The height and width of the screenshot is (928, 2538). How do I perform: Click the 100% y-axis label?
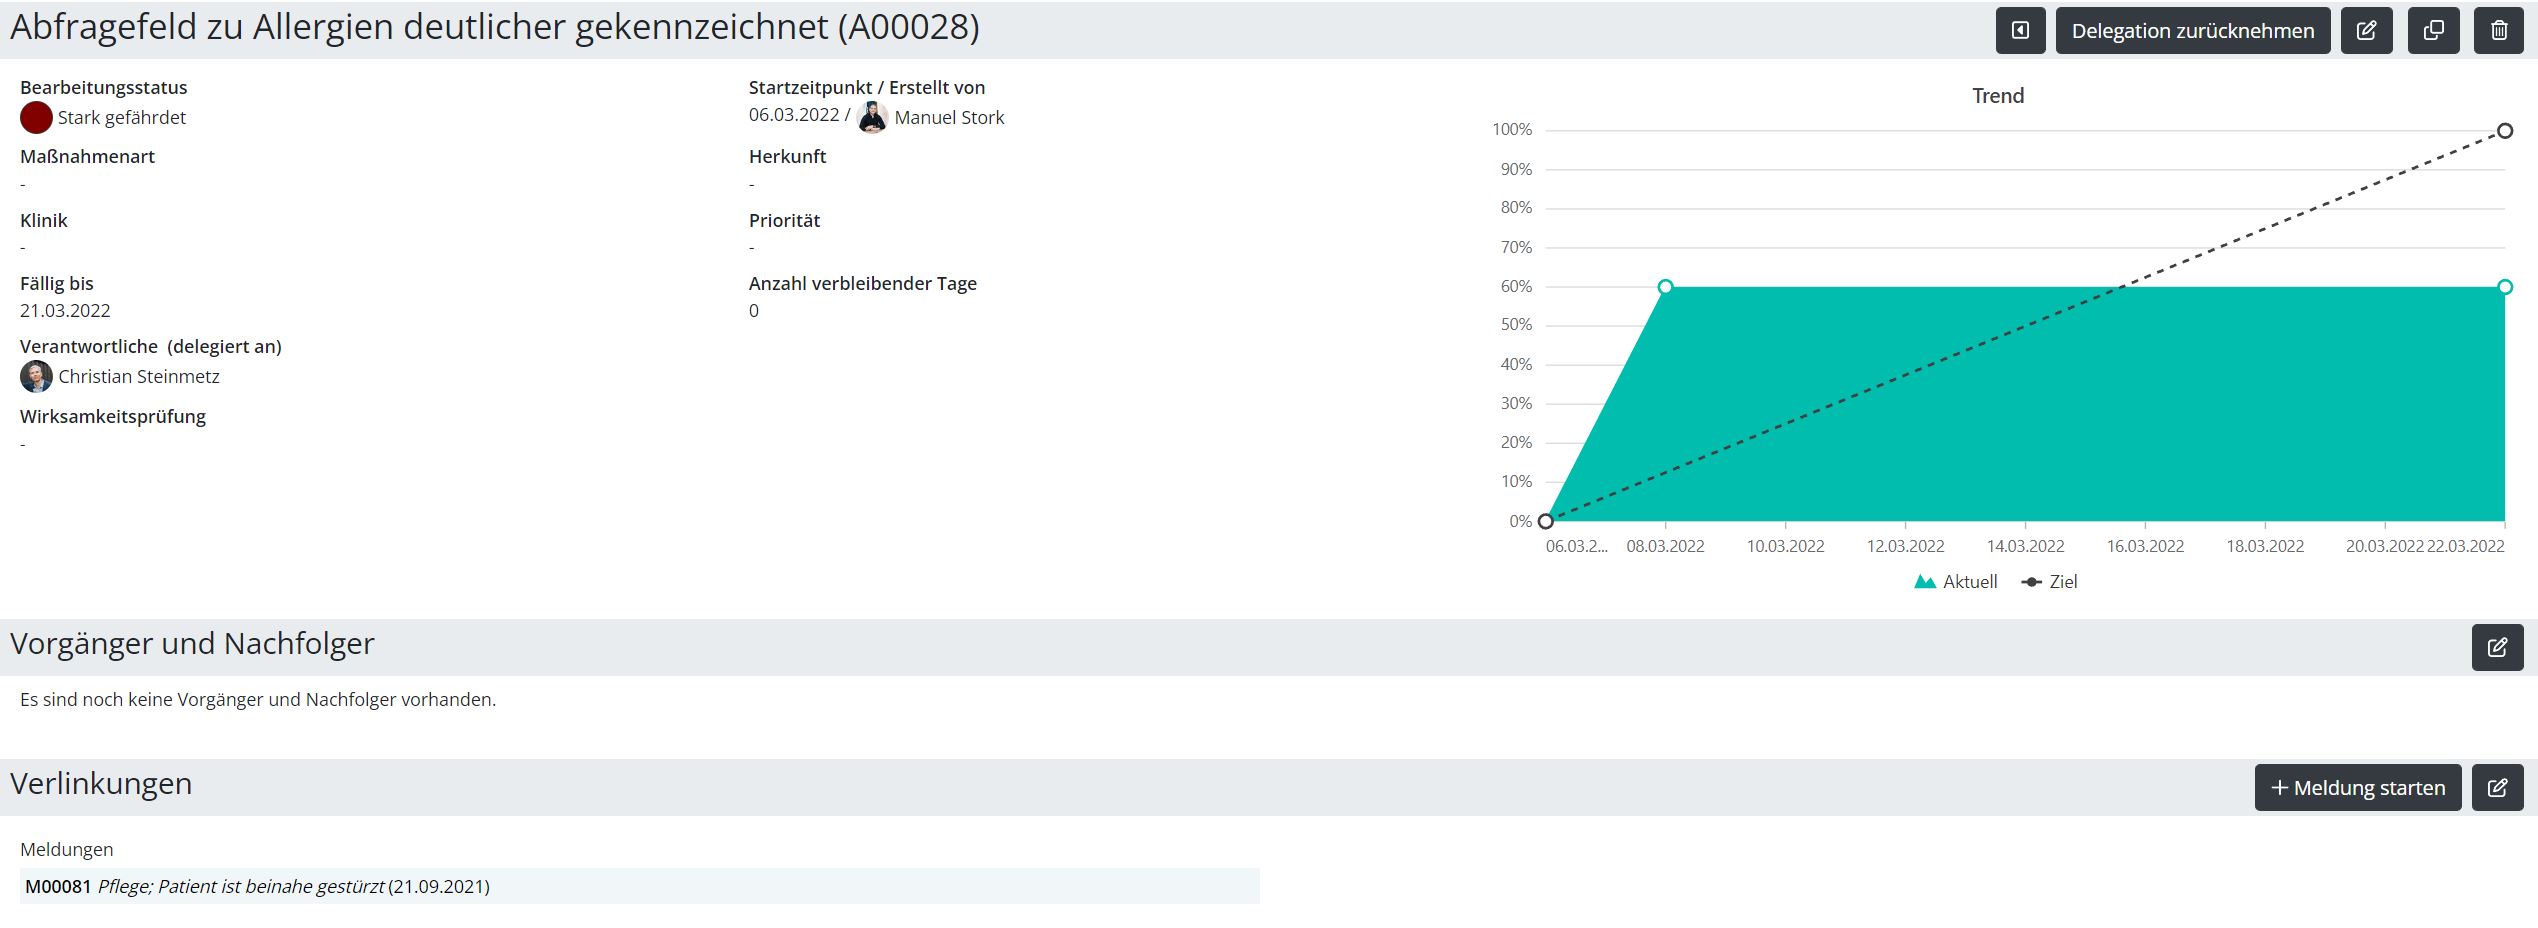click(x=1512, y=130)
